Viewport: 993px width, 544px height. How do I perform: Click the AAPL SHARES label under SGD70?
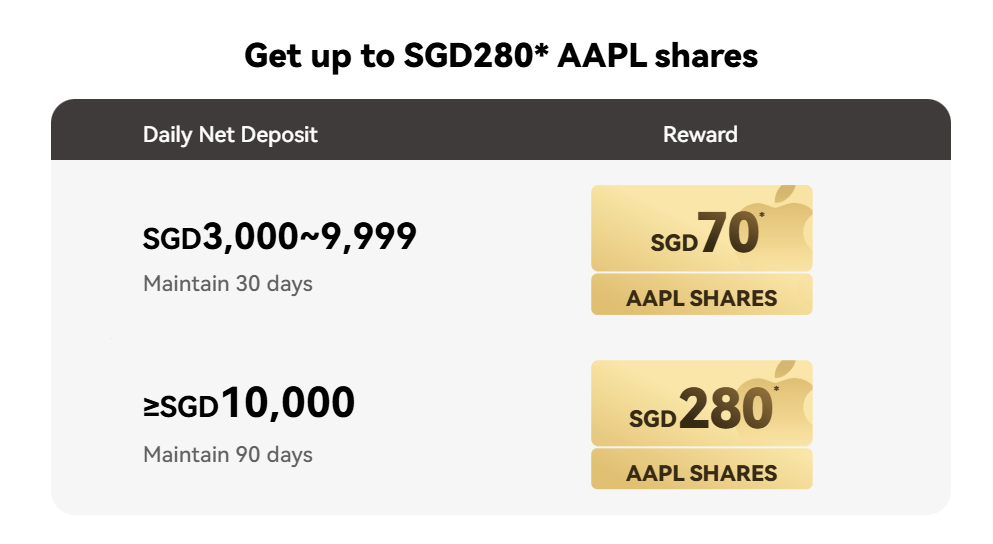[x=701, y=297]
